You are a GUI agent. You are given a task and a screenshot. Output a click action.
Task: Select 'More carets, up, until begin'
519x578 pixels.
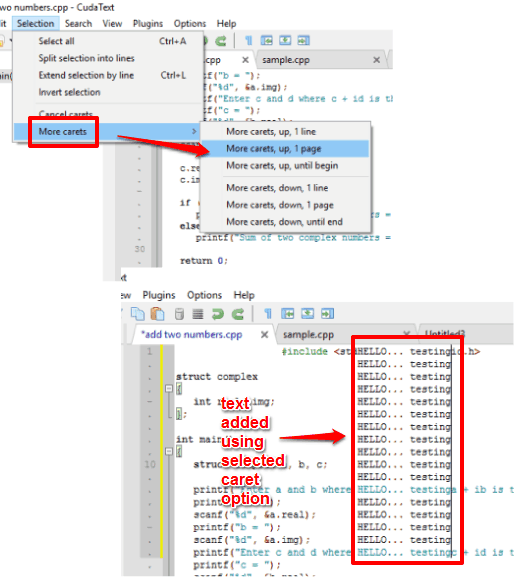point(285,166)
